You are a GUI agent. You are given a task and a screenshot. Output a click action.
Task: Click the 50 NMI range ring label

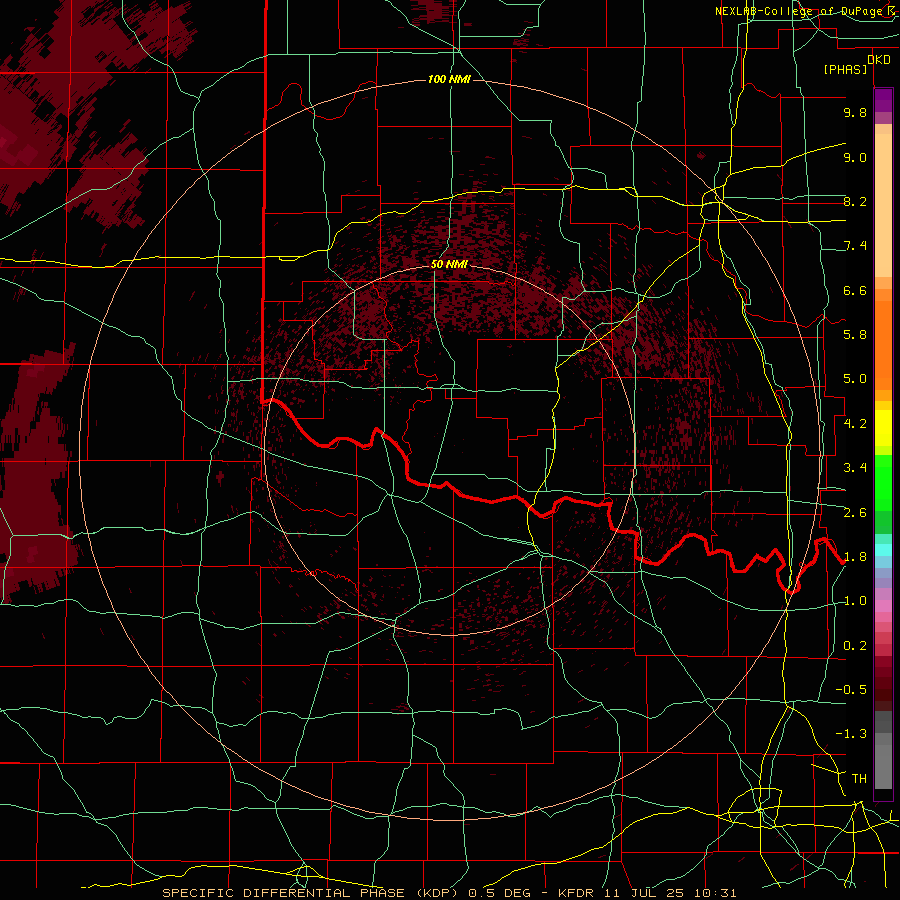point(449,264)
